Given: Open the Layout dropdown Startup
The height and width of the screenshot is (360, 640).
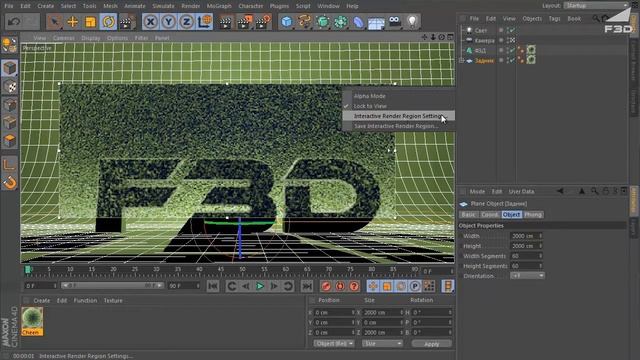Looking at the screenshot, I should click(596, 6).
